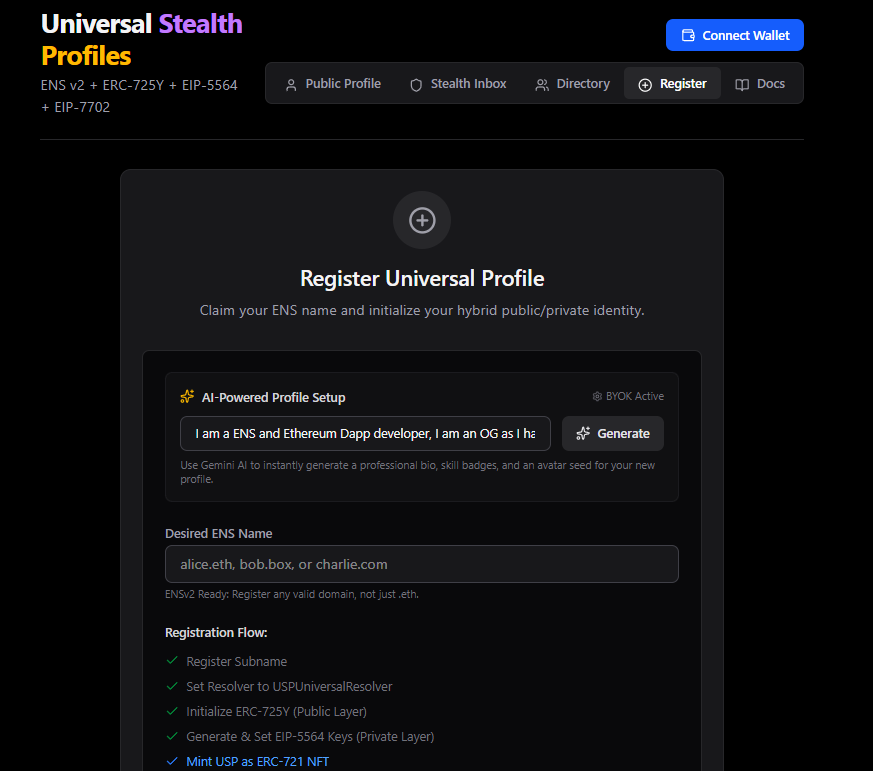Select the Register tab

672,84
